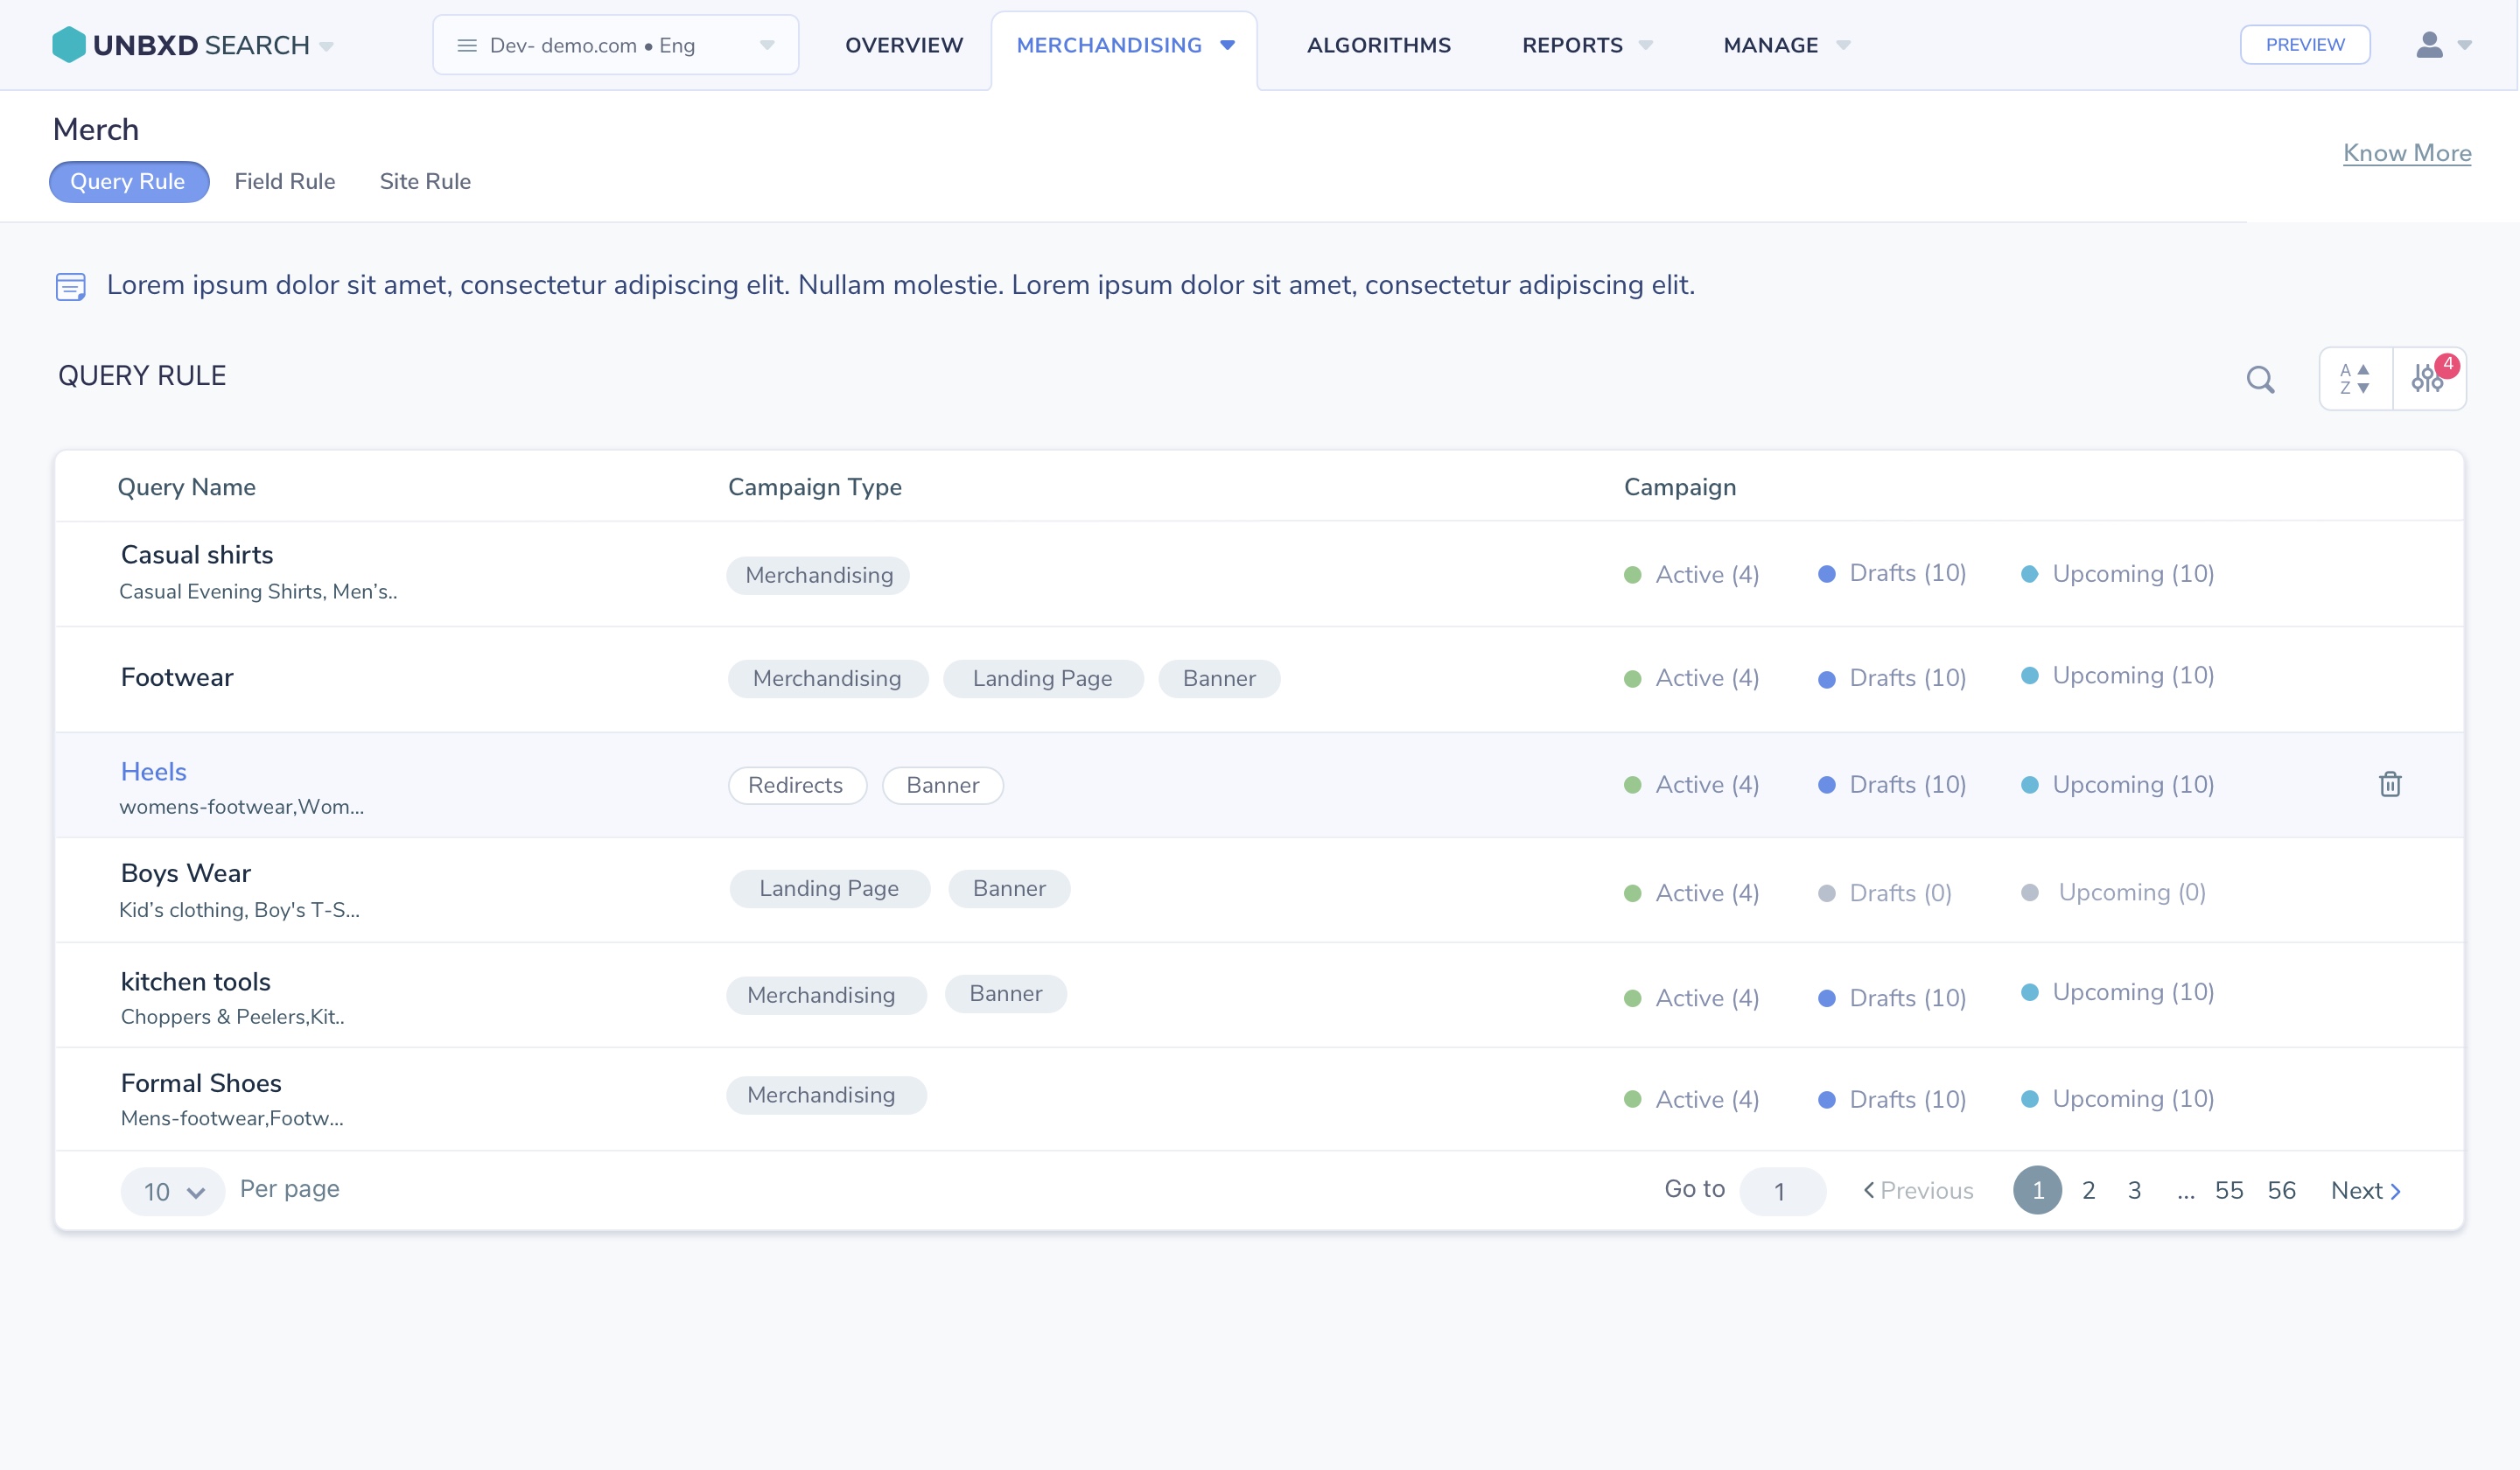The image size is (2520, 1470).
Task: Jump to page 55
Action: (2229, 1190)
